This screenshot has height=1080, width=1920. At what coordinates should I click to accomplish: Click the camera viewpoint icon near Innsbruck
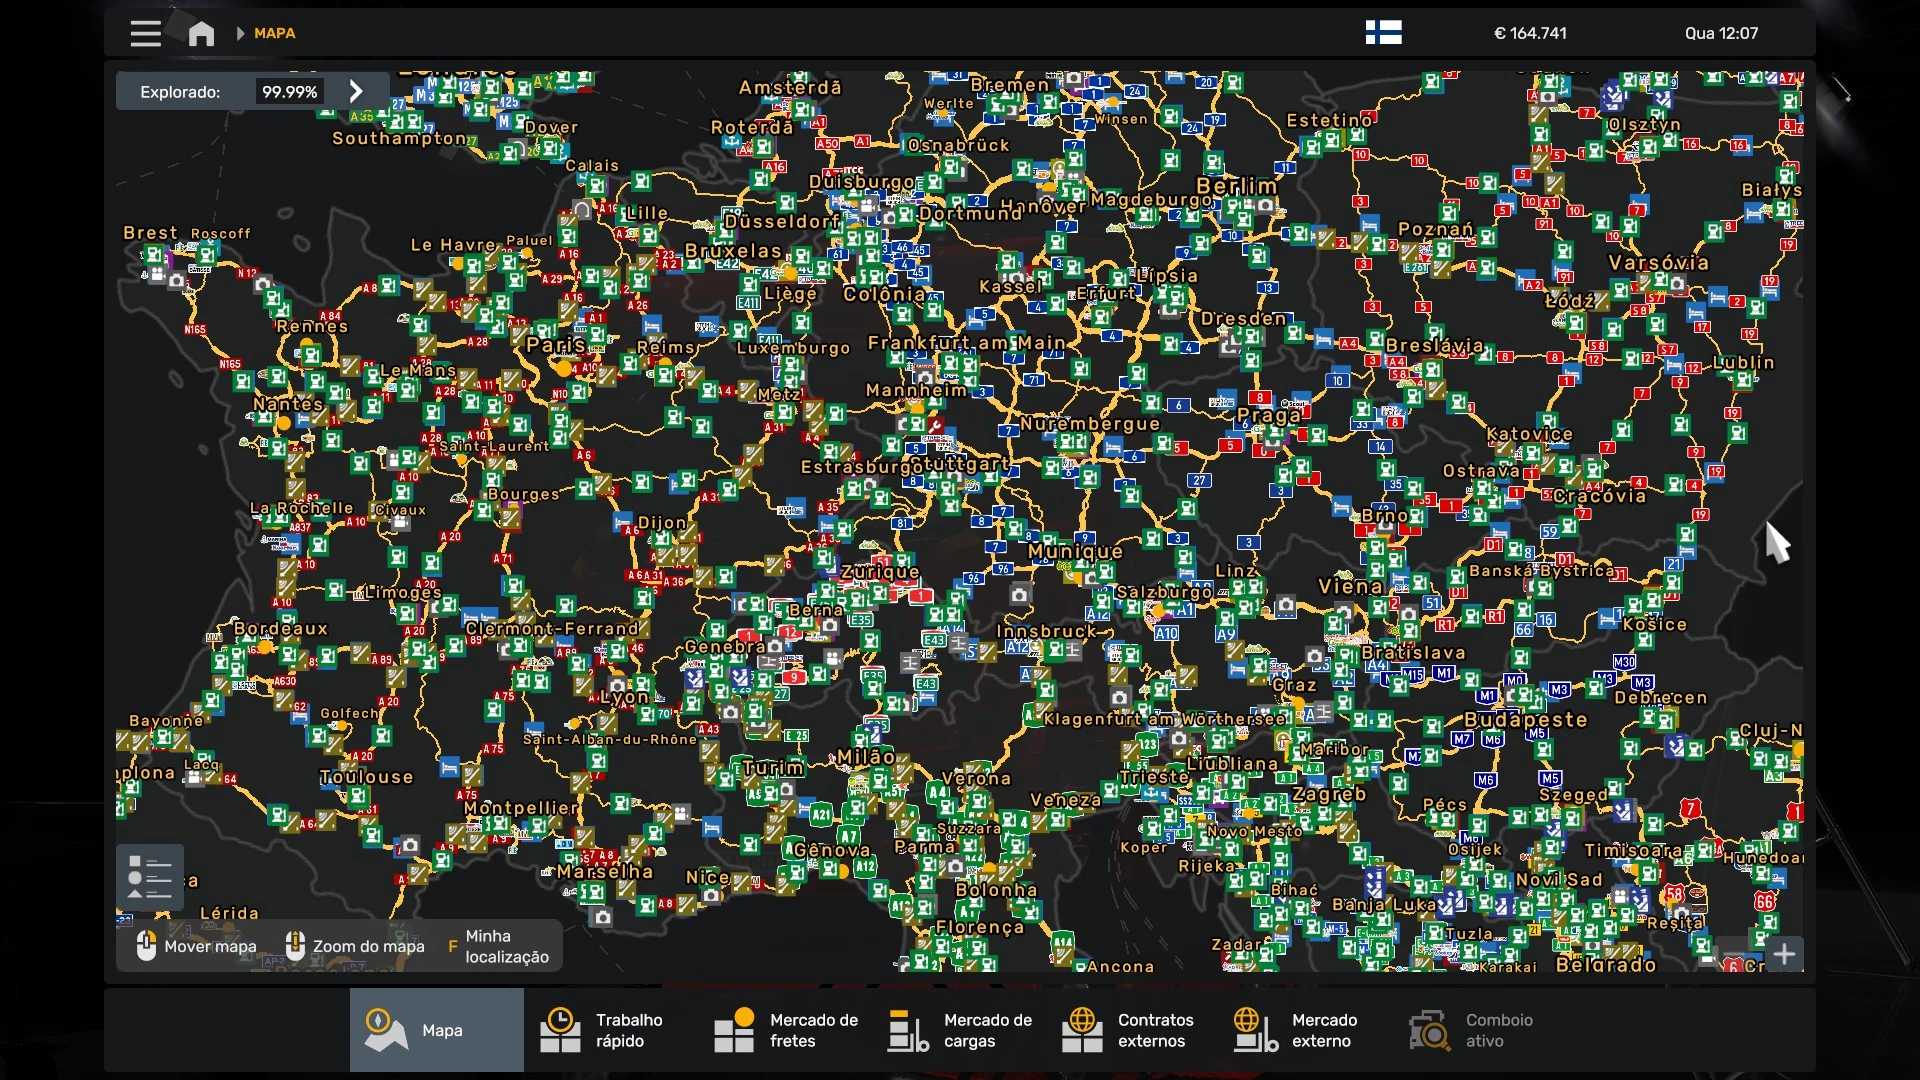1019,595
